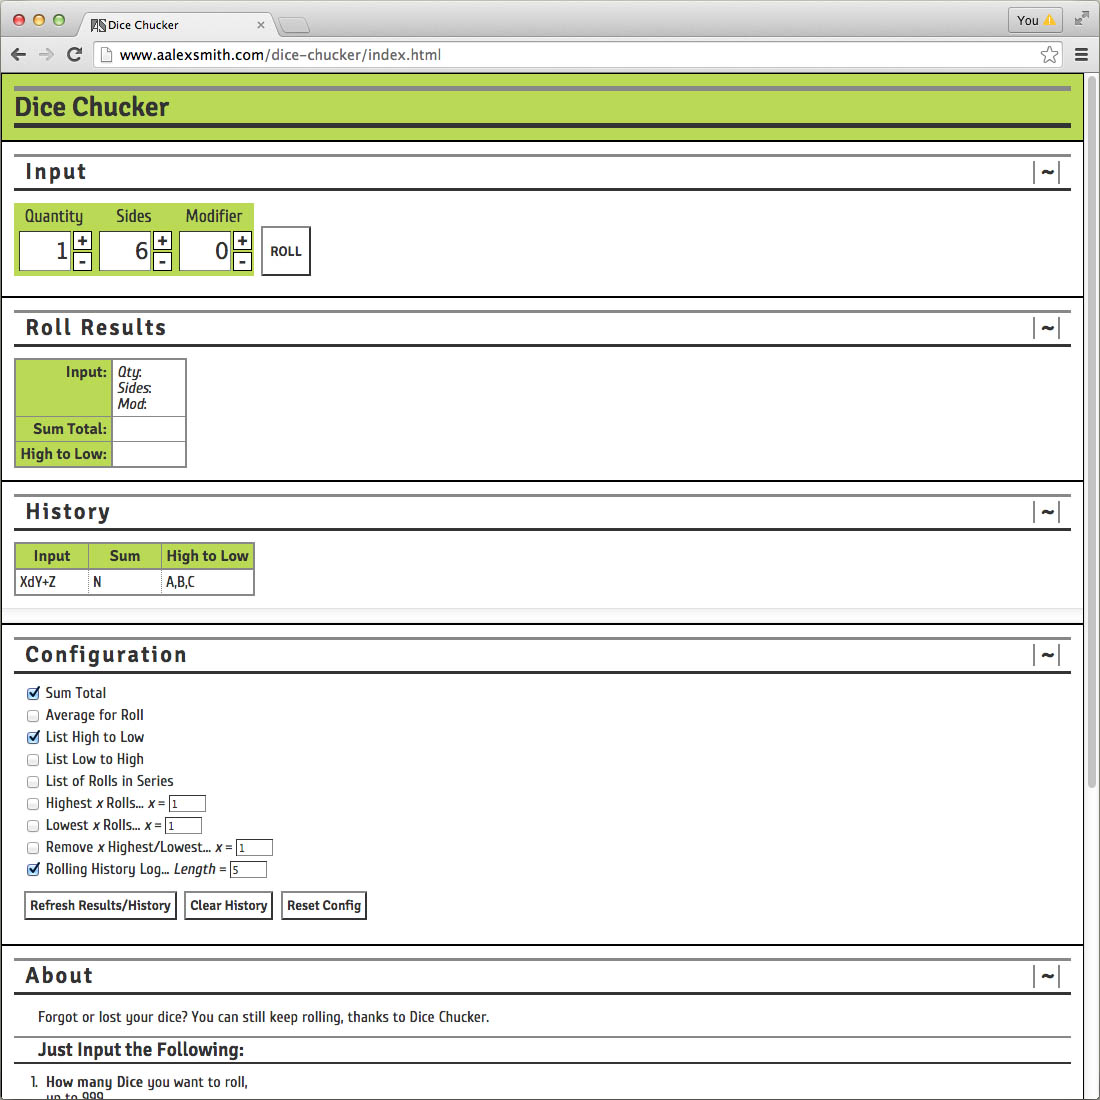
Task: Decrease Sides with the minus button
Action: tap(162, 262)
